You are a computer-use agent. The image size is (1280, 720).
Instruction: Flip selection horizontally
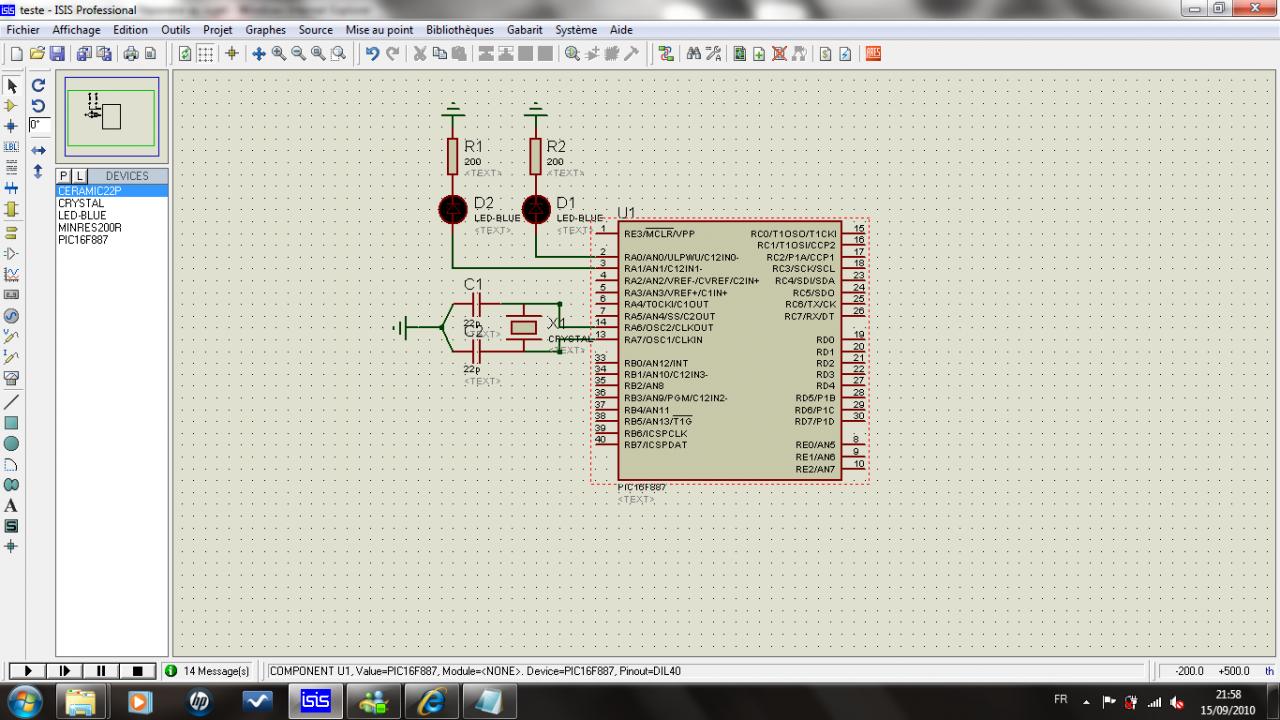pos(38,150)
